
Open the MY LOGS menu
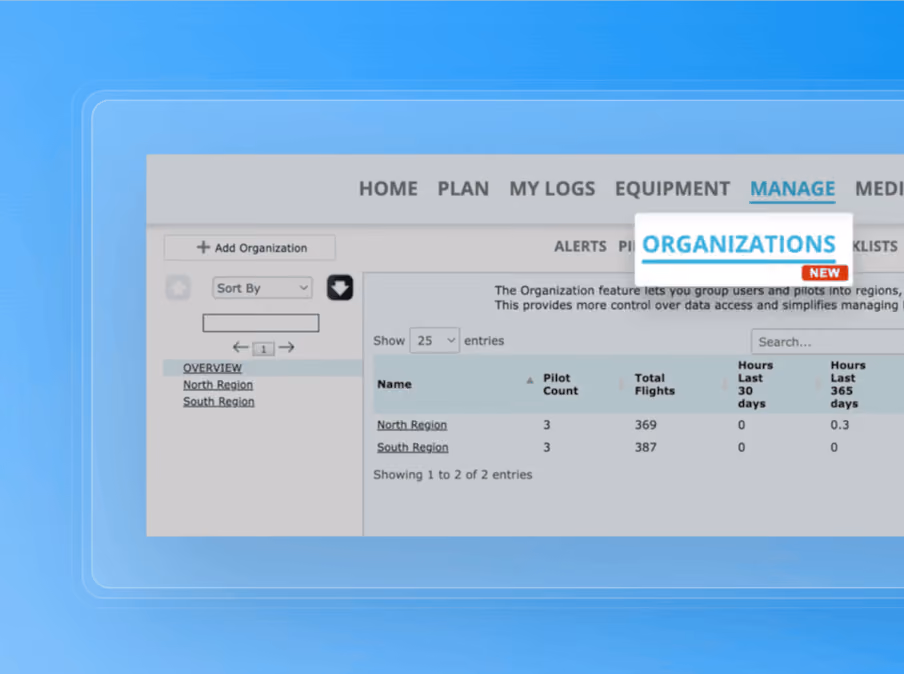552,189
